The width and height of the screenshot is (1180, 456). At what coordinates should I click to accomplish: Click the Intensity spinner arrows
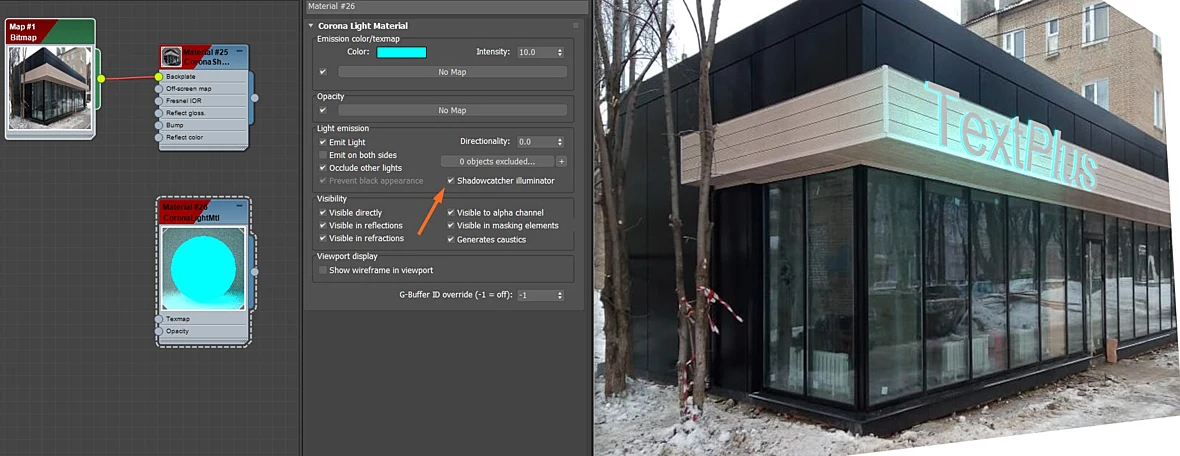coord(560,52)
